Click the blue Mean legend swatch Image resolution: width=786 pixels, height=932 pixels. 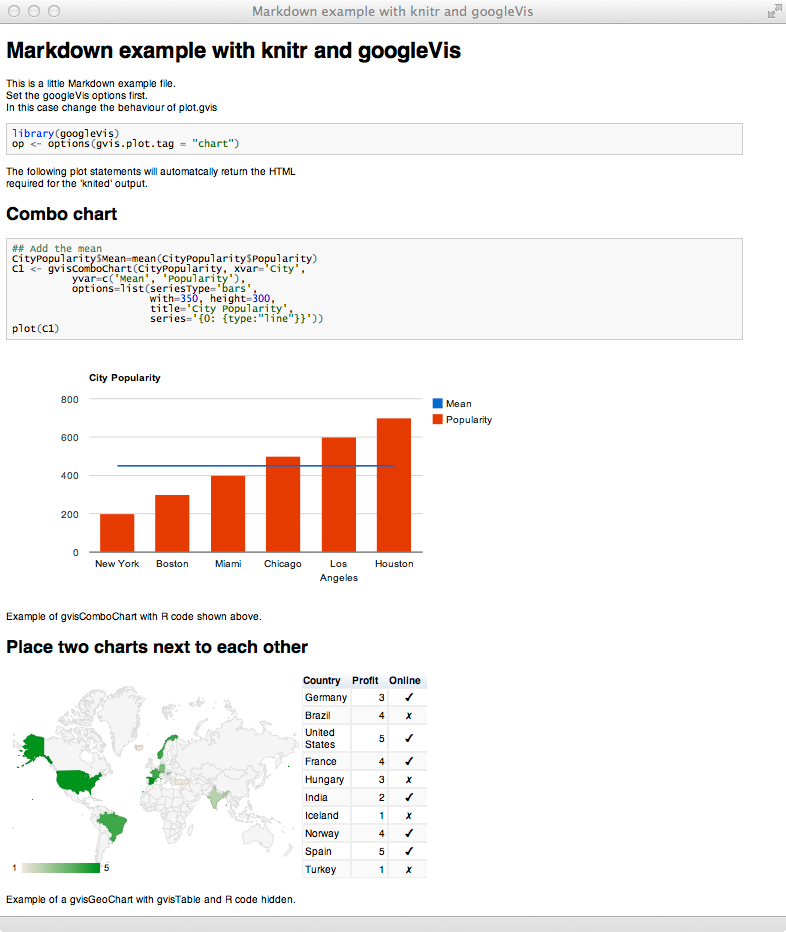pyautogui.click(x=438, y=404)
